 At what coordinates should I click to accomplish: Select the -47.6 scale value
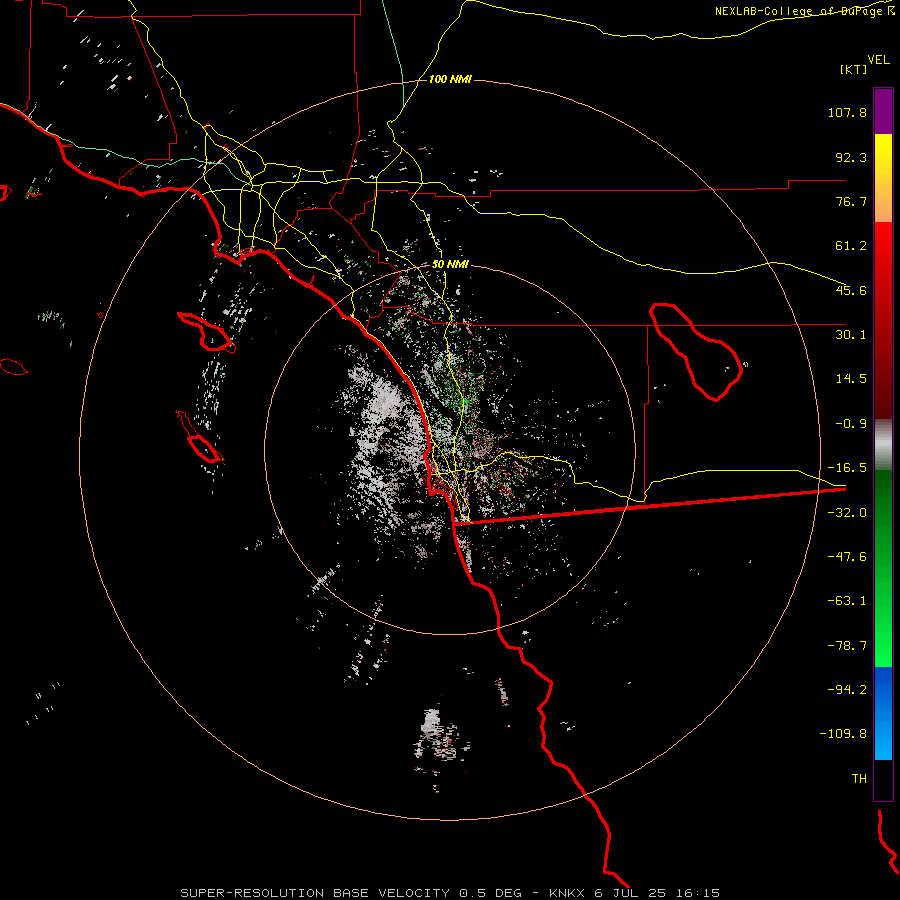coord(847,557)
